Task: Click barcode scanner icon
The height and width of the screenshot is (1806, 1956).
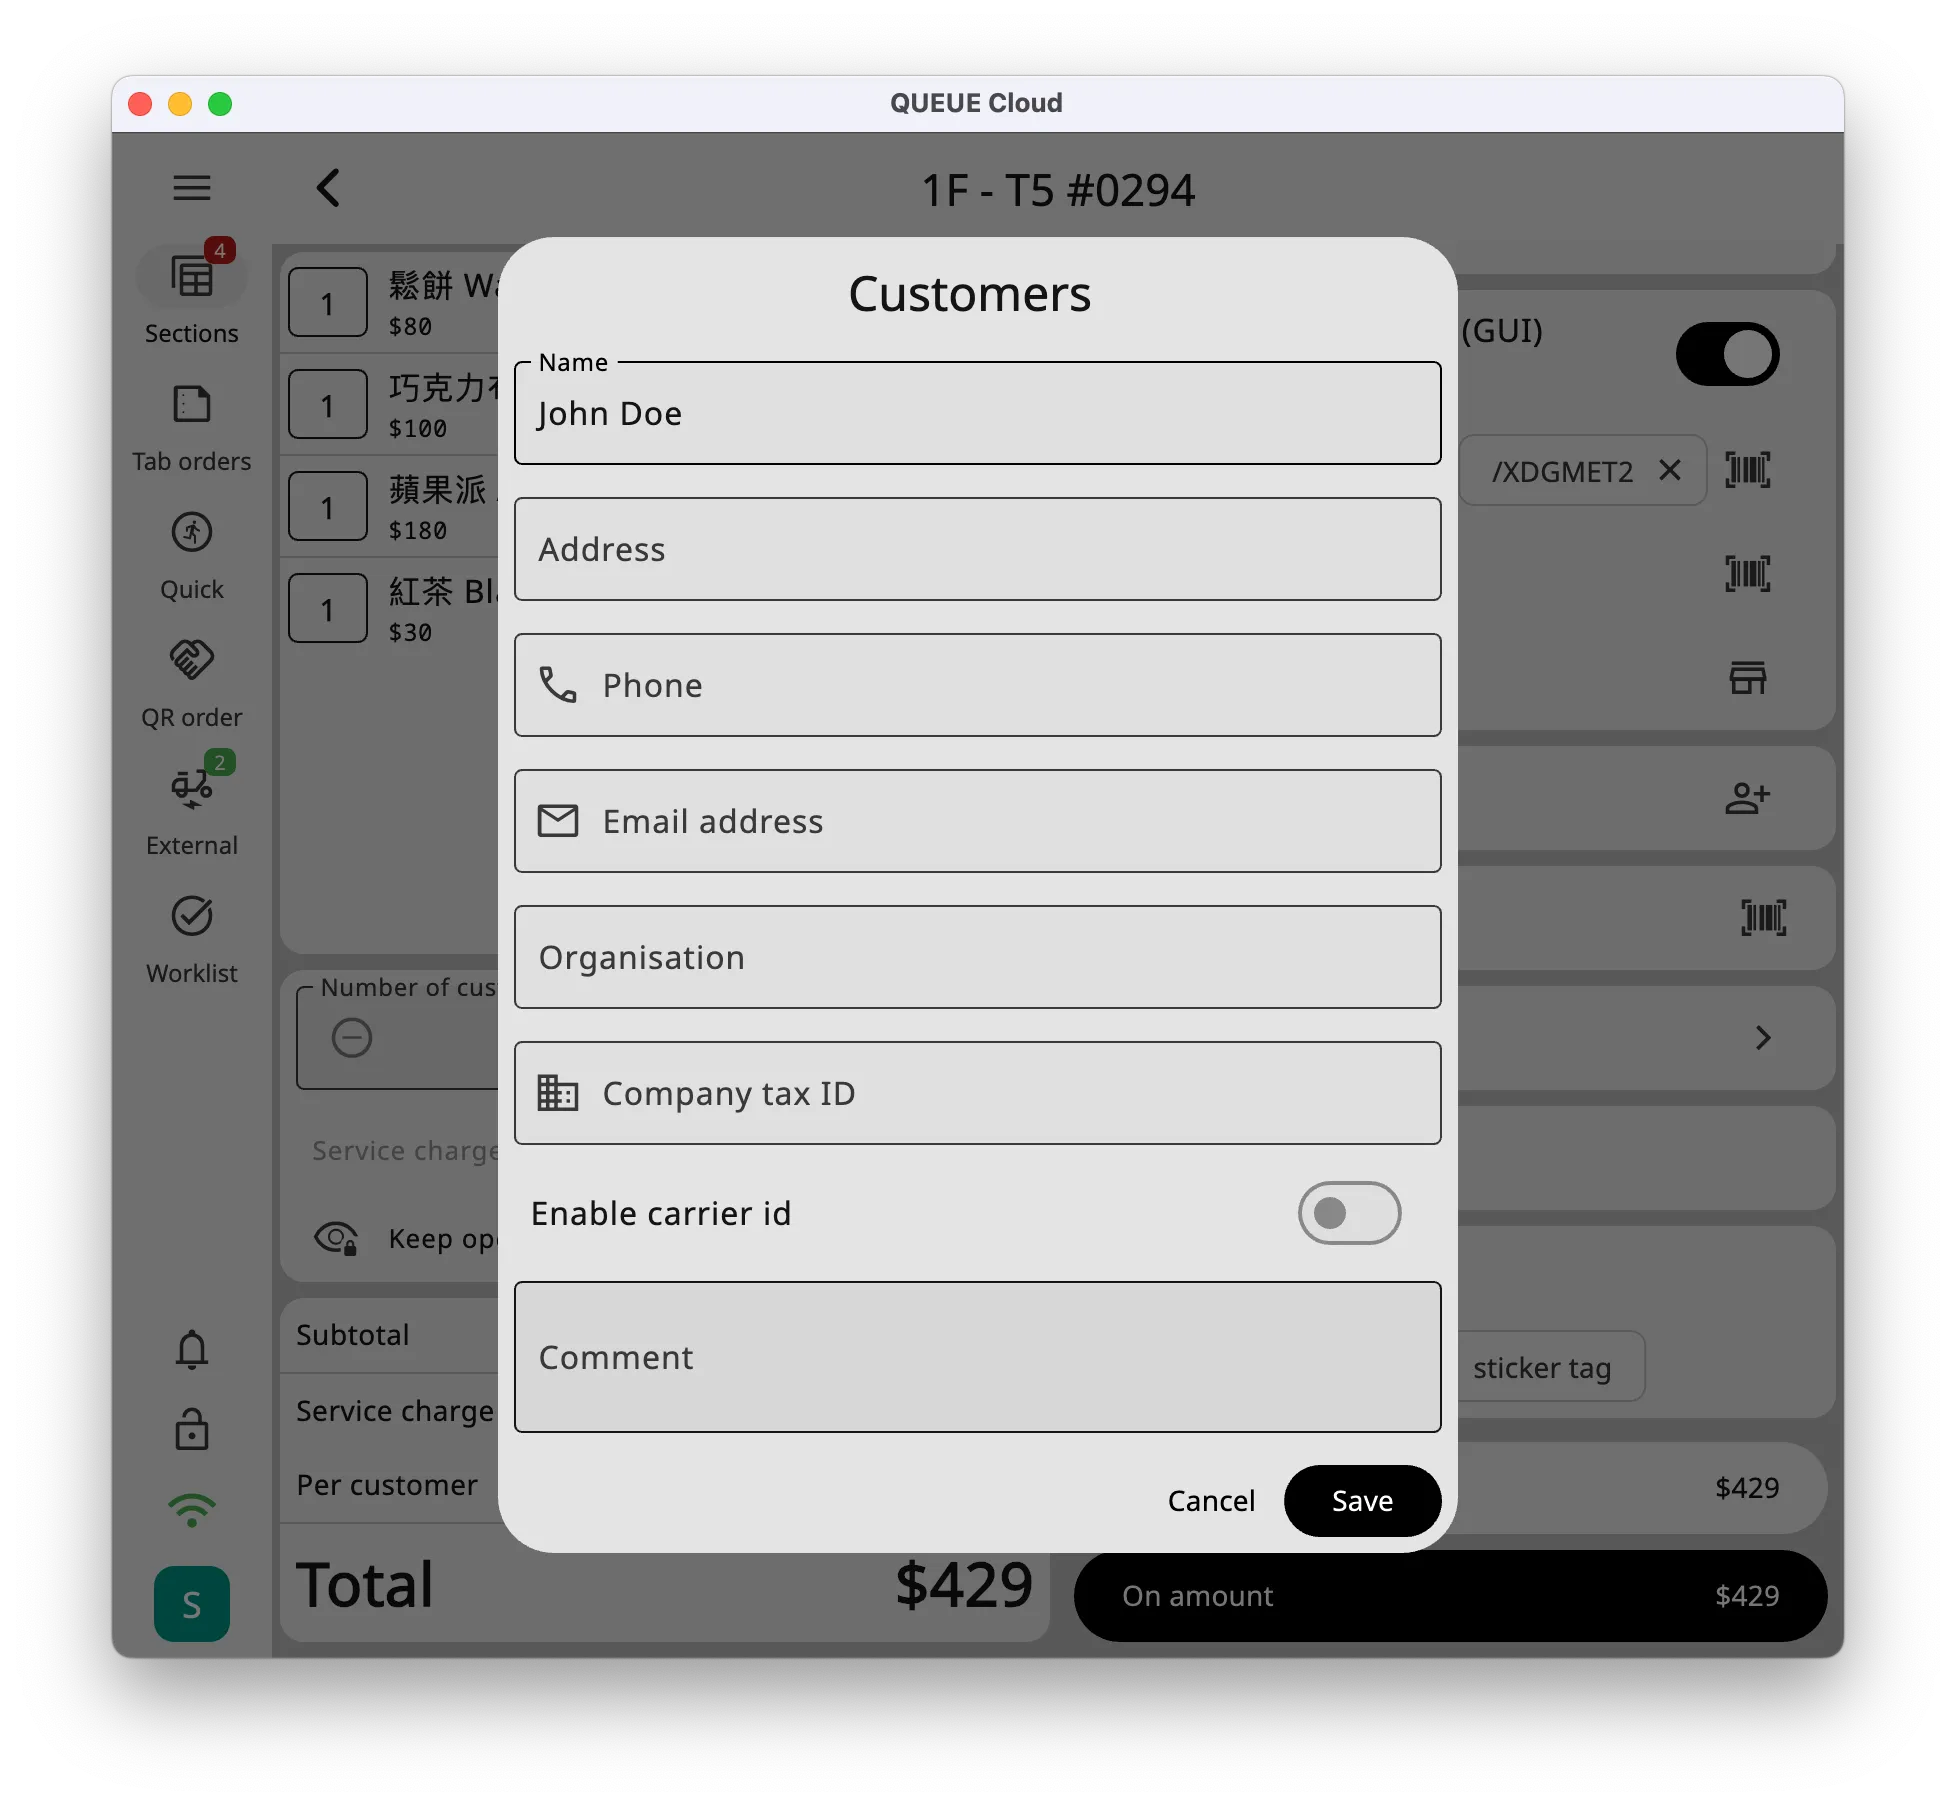Action: [1748, 470]
